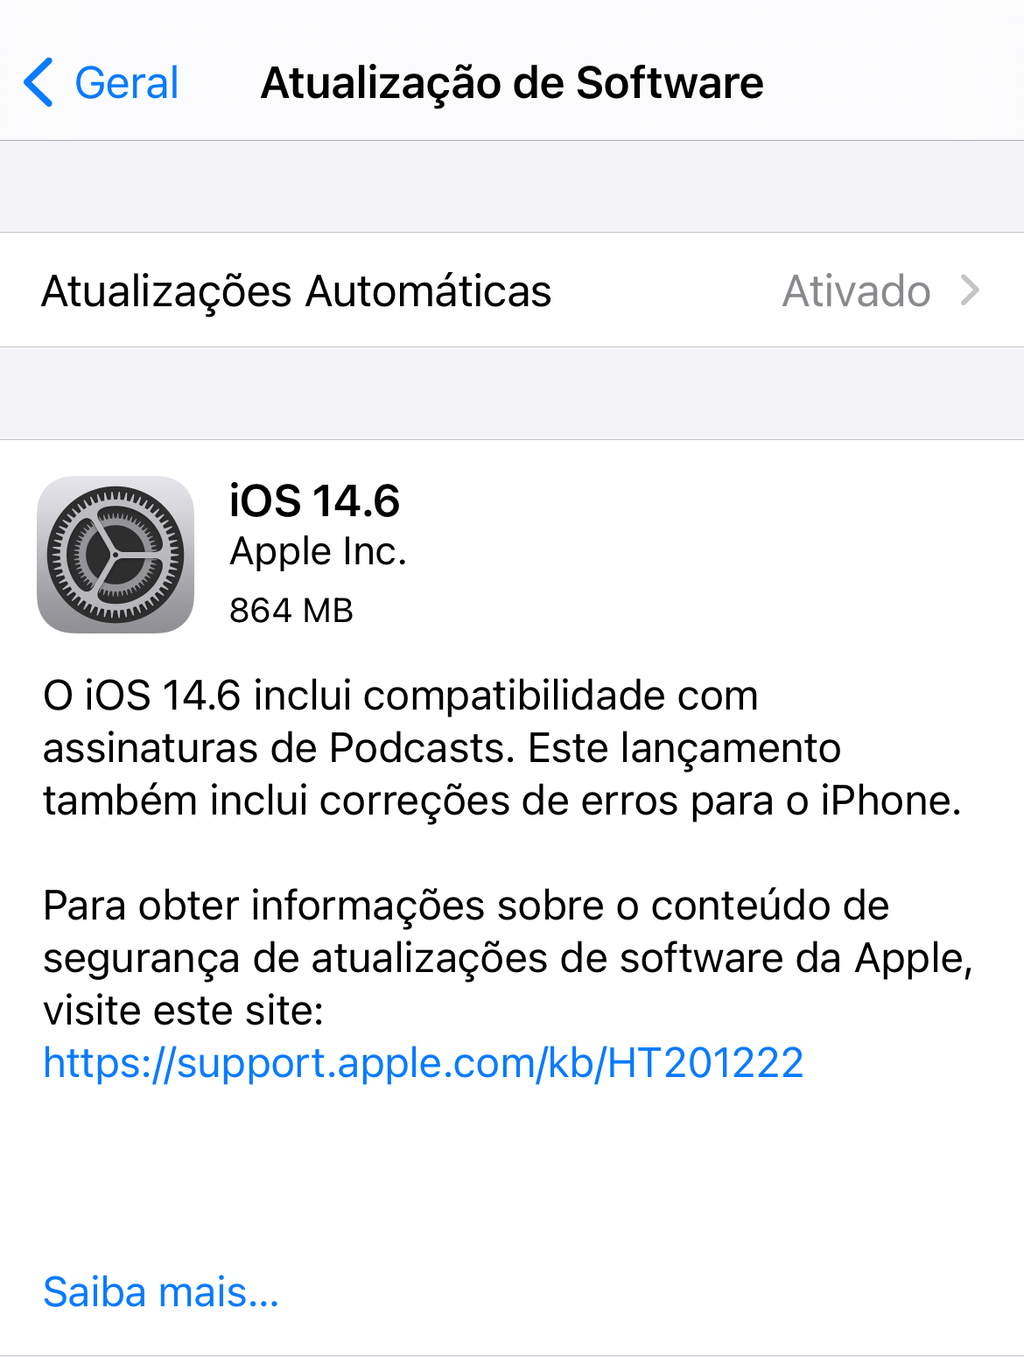Viewport: 1024px width, 1357px height.
Task: Select the Ativado status value
Action: 856,291
